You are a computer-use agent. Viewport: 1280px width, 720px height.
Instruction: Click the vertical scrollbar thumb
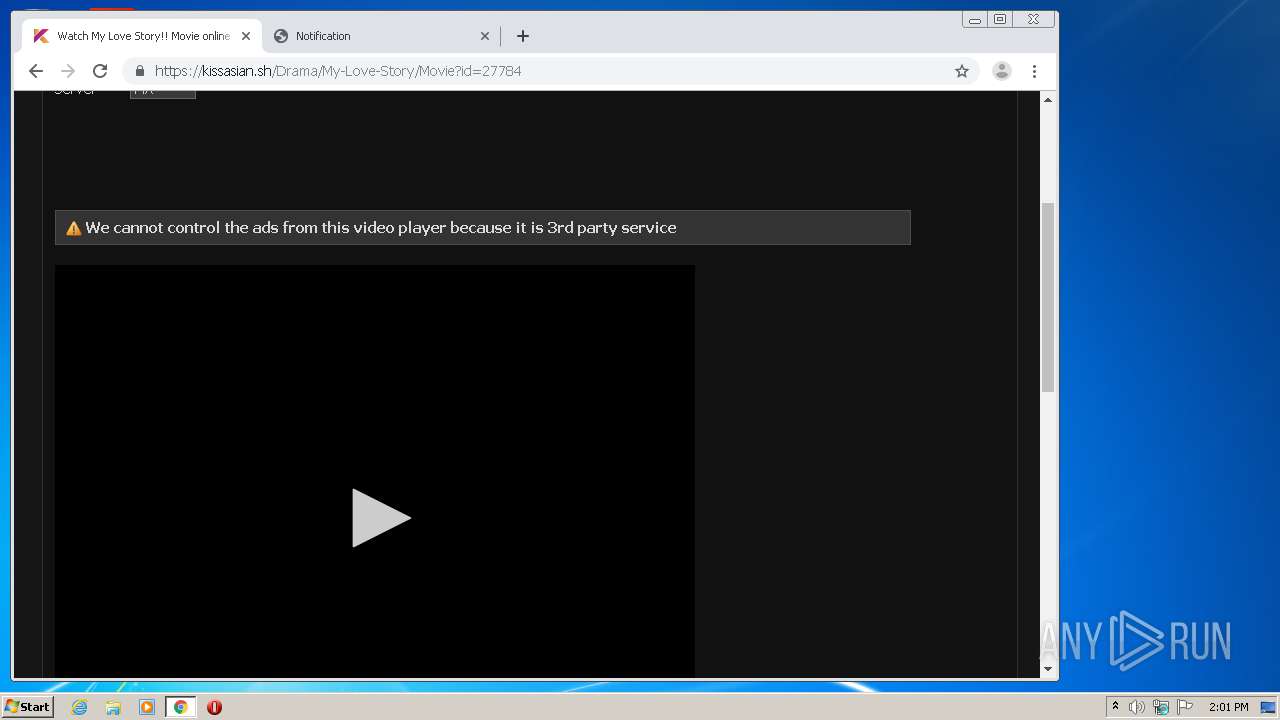1048,297
